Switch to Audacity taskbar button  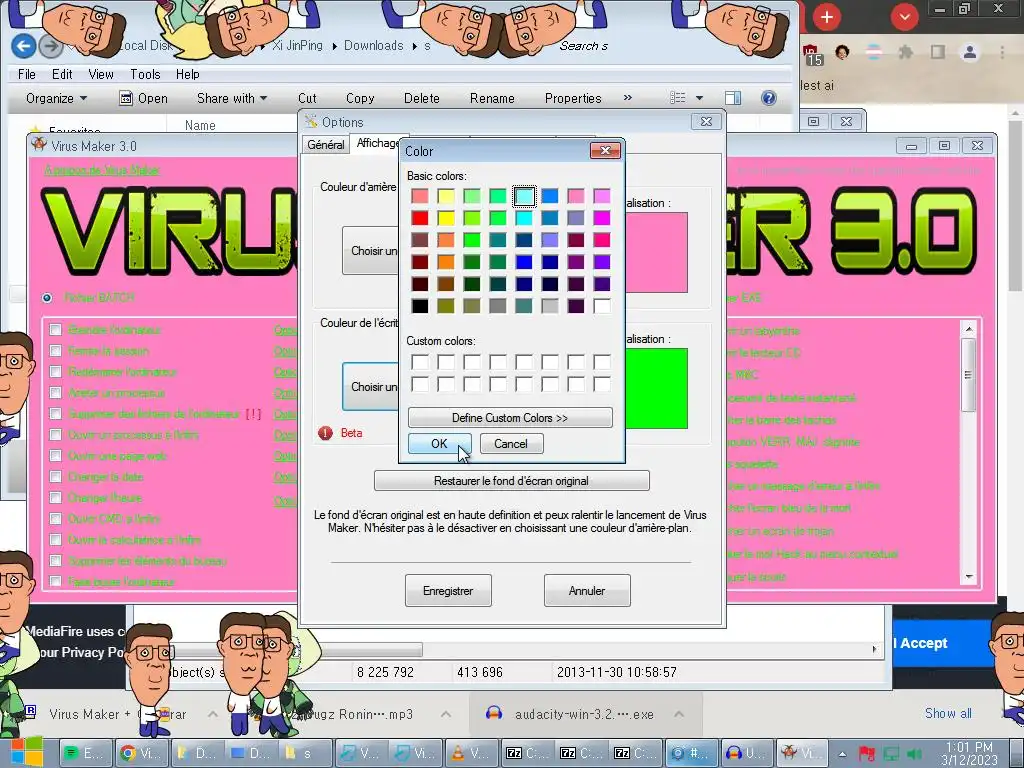745,753
